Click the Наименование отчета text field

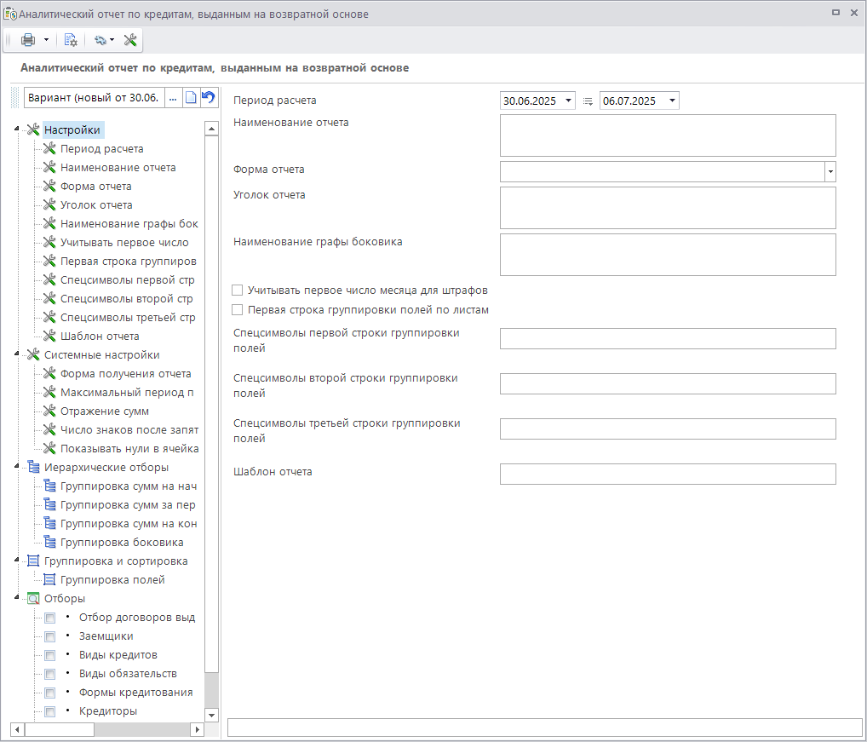(667, 135)
